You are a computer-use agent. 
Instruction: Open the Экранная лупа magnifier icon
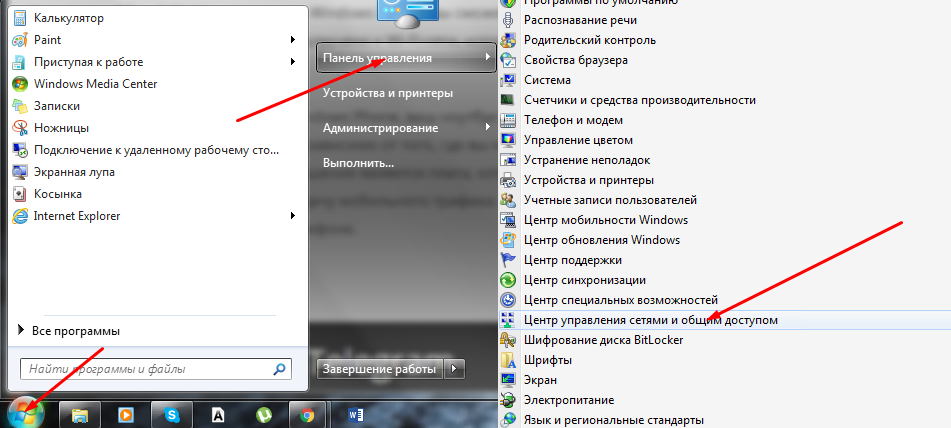click(x=20, y=172)
